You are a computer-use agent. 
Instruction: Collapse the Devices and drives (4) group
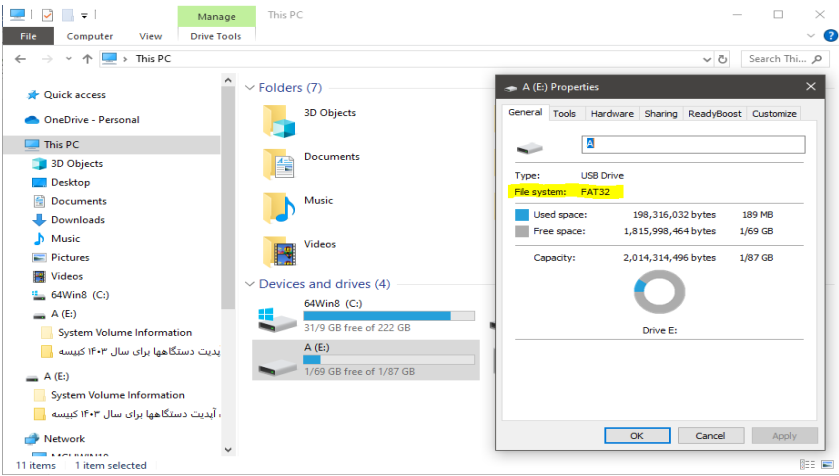tap(249, 284)
